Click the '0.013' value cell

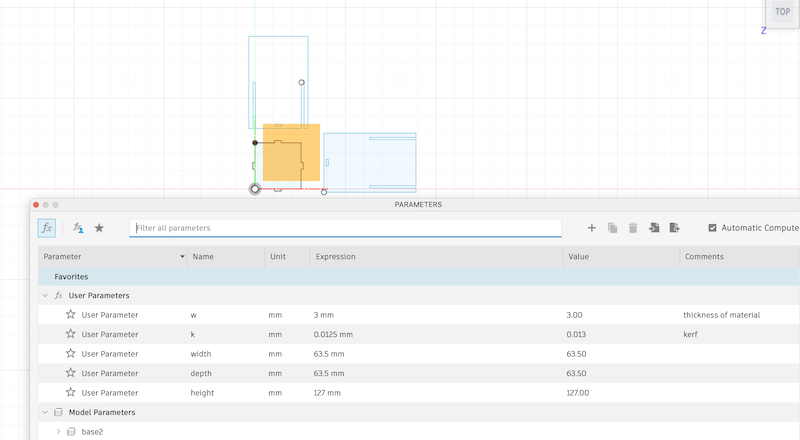tap(576, 334)
